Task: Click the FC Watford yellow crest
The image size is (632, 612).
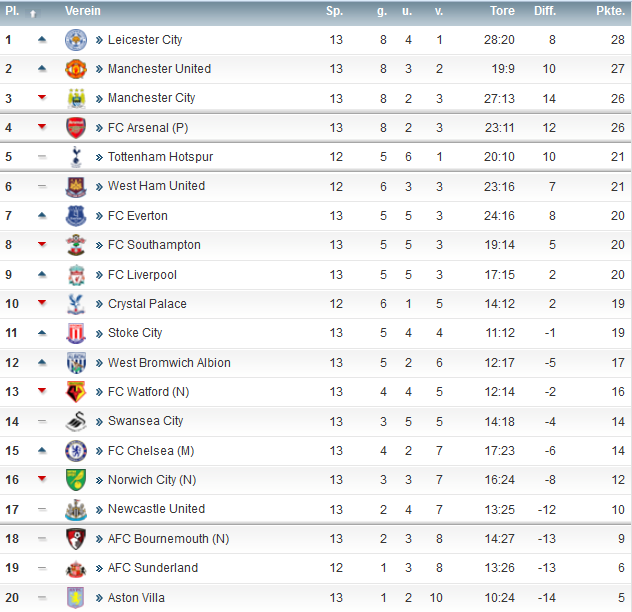Action: [x=76, y=392]
